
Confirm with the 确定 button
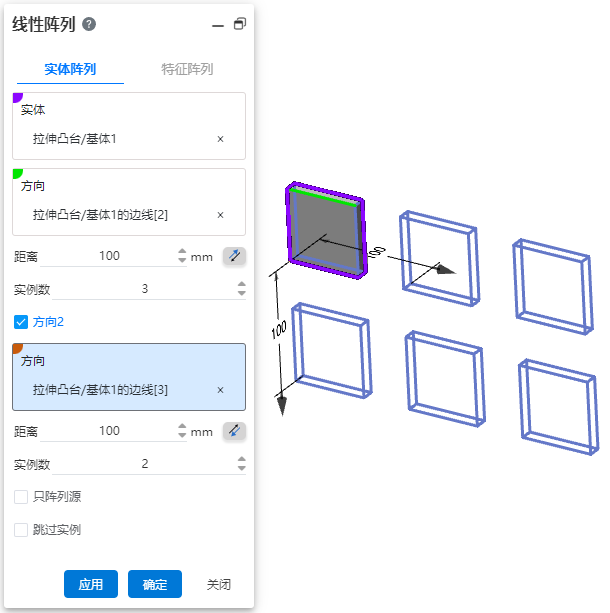155,584
